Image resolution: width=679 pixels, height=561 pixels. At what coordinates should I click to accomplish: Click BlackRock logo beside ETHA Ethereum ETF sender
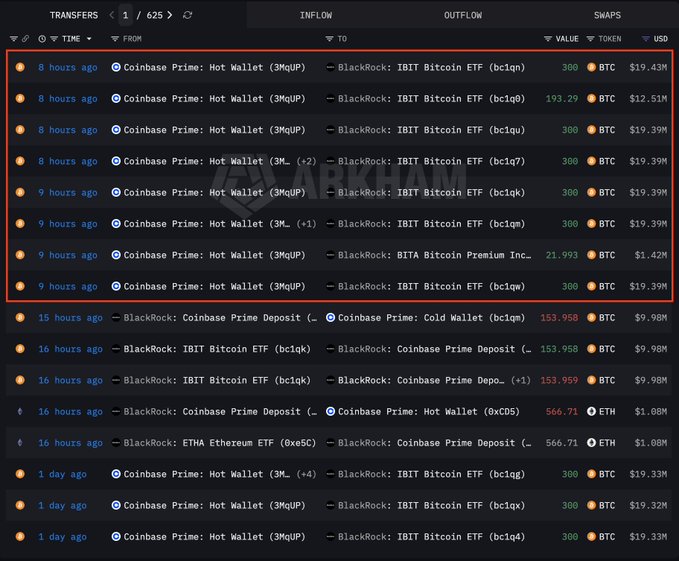(x=116, y=442)
